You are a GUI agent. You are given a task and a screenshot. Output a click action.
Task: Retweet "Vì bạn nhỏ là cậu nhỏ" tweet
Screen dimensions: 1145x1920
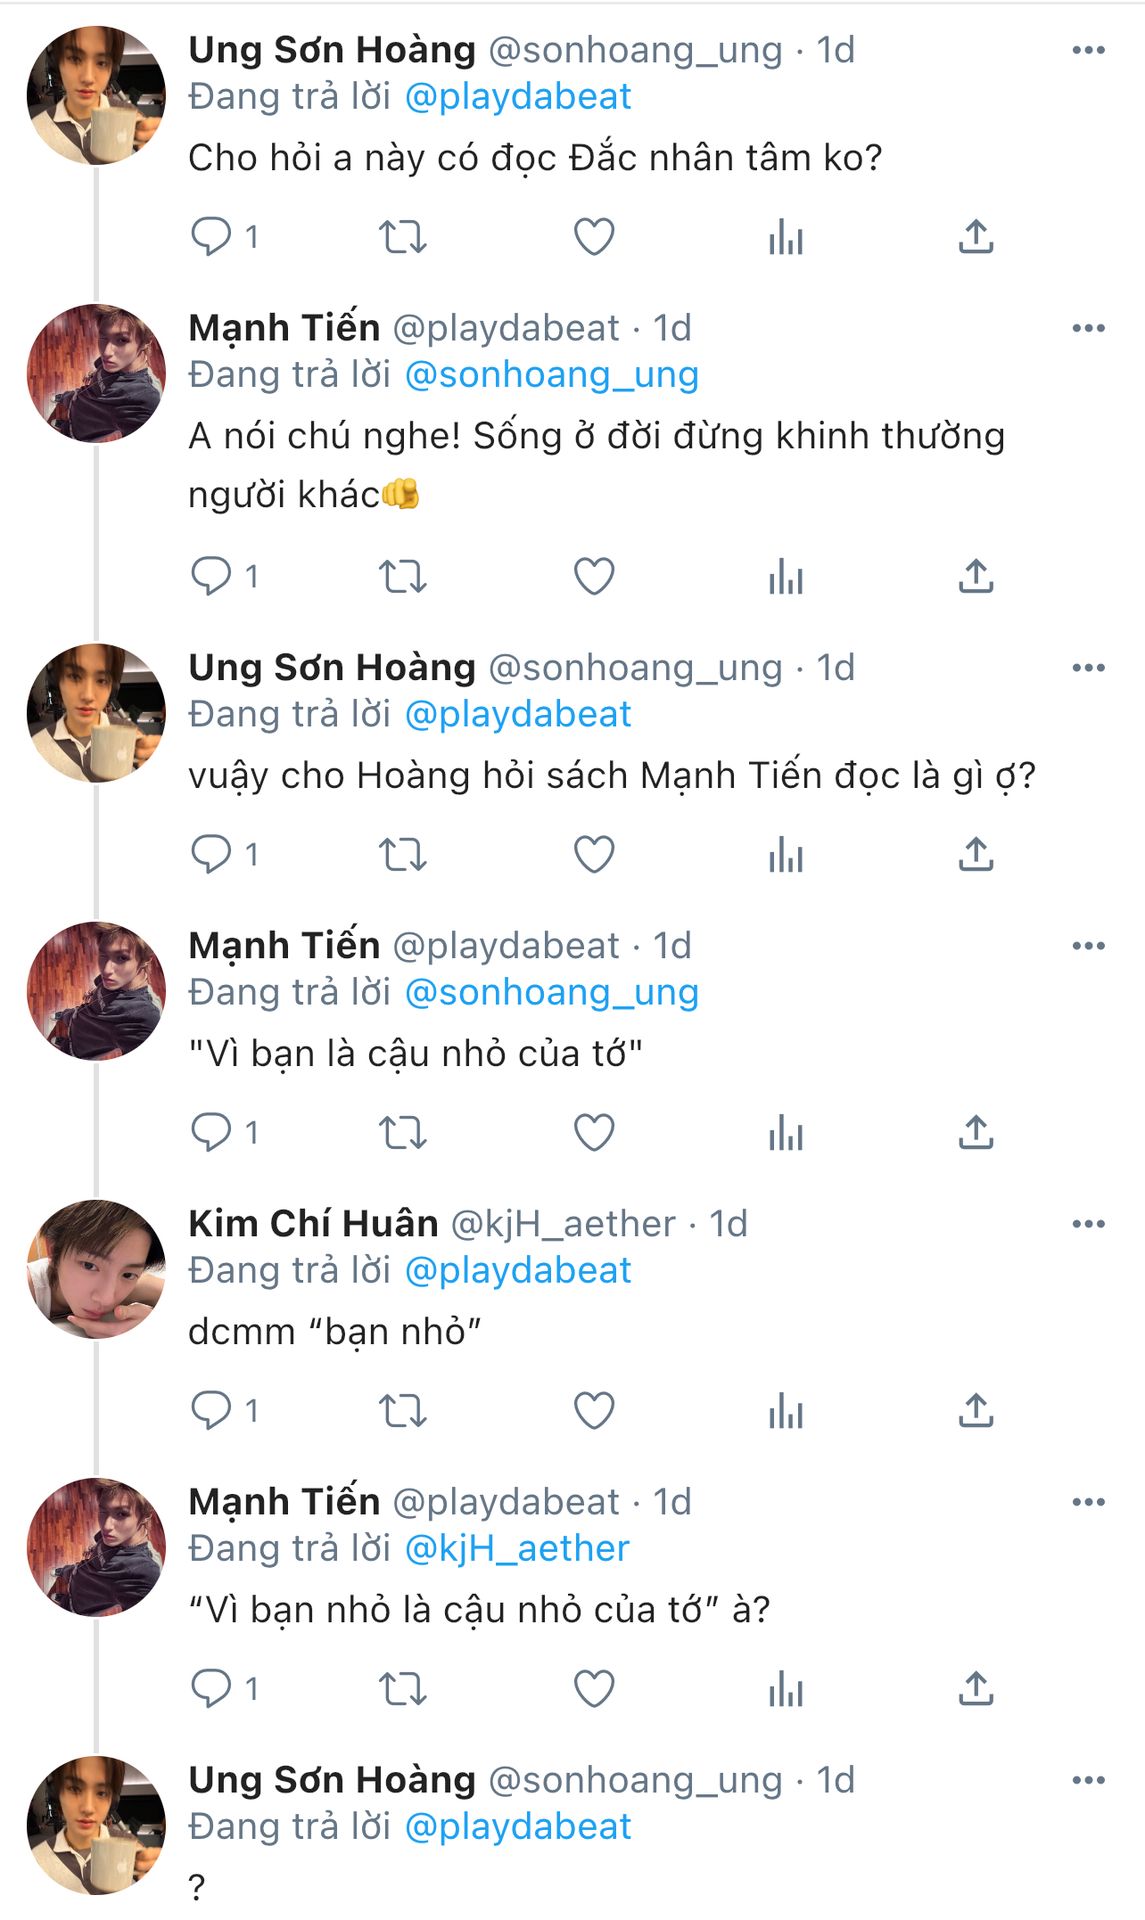click(403, 1688)
